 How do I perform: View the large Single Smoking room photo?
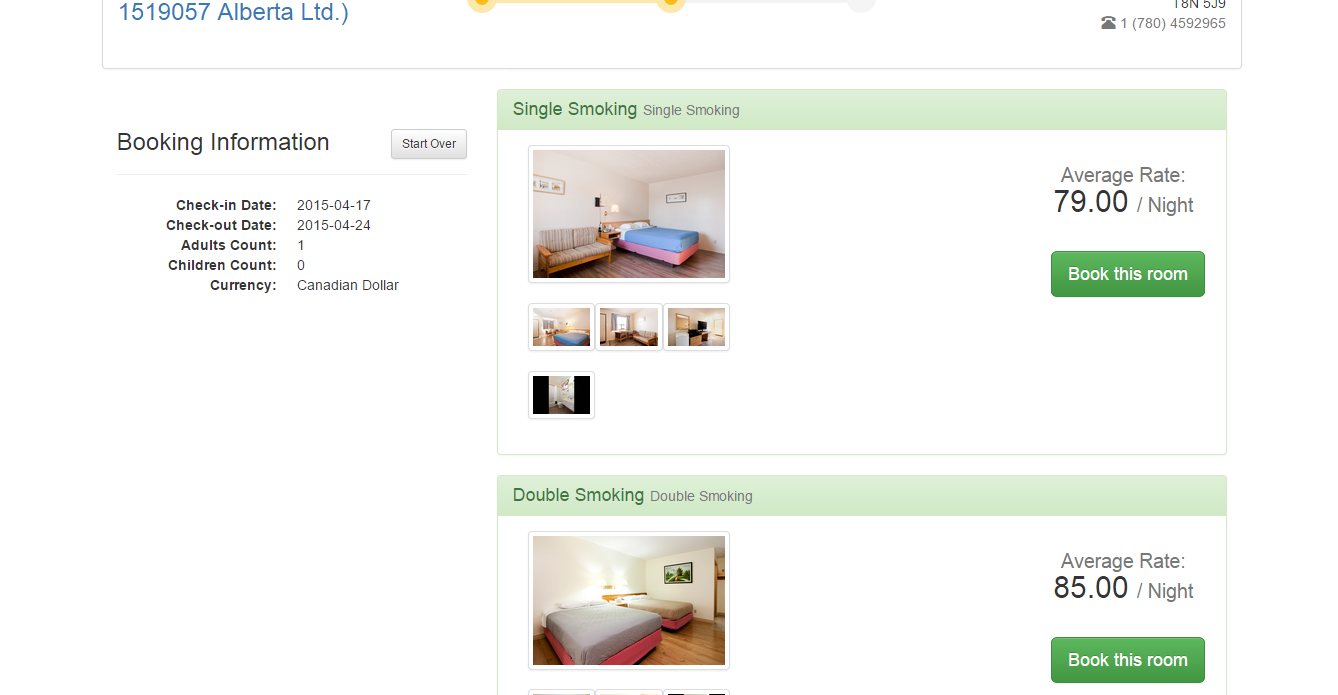coord(629,214)
